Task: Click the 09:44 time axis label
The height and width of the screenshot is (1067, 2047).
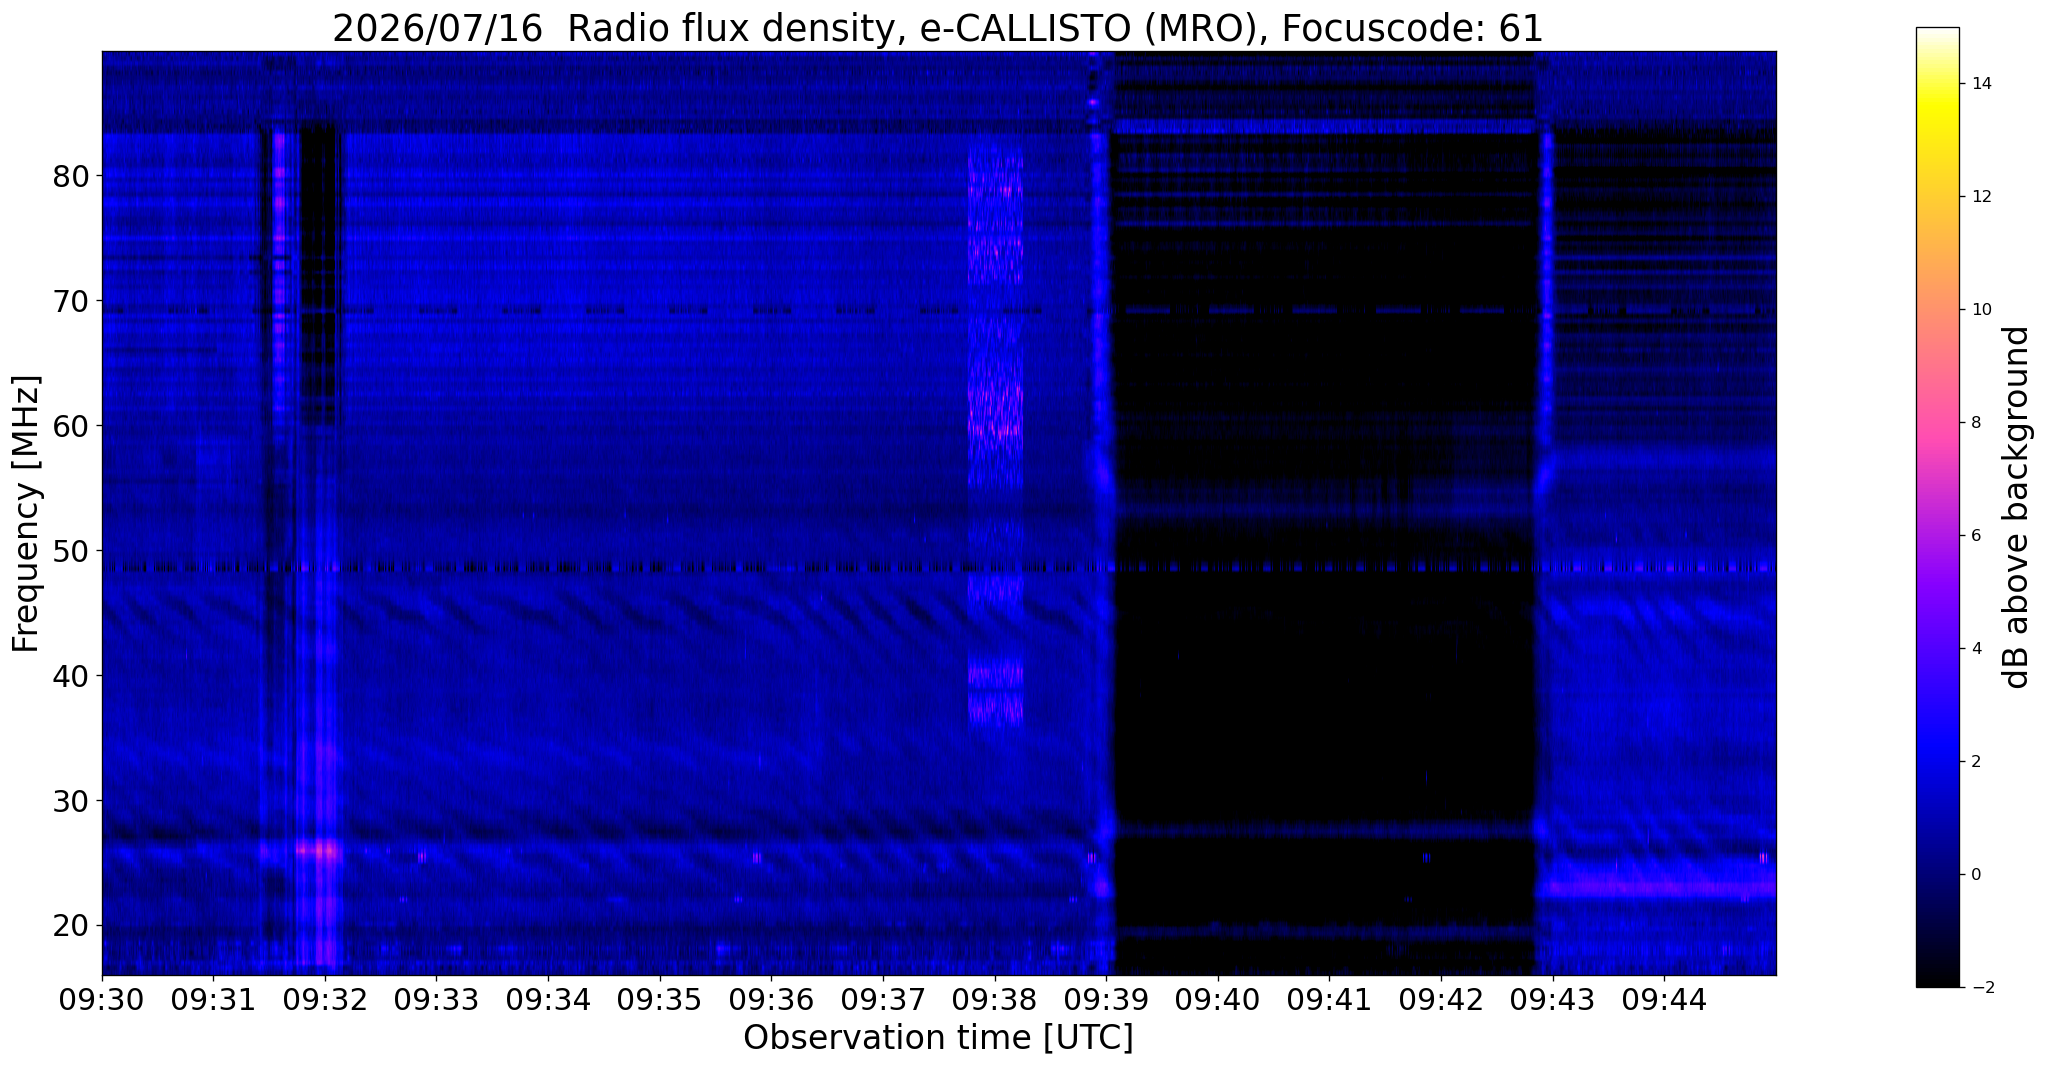Action: 1664,1001
